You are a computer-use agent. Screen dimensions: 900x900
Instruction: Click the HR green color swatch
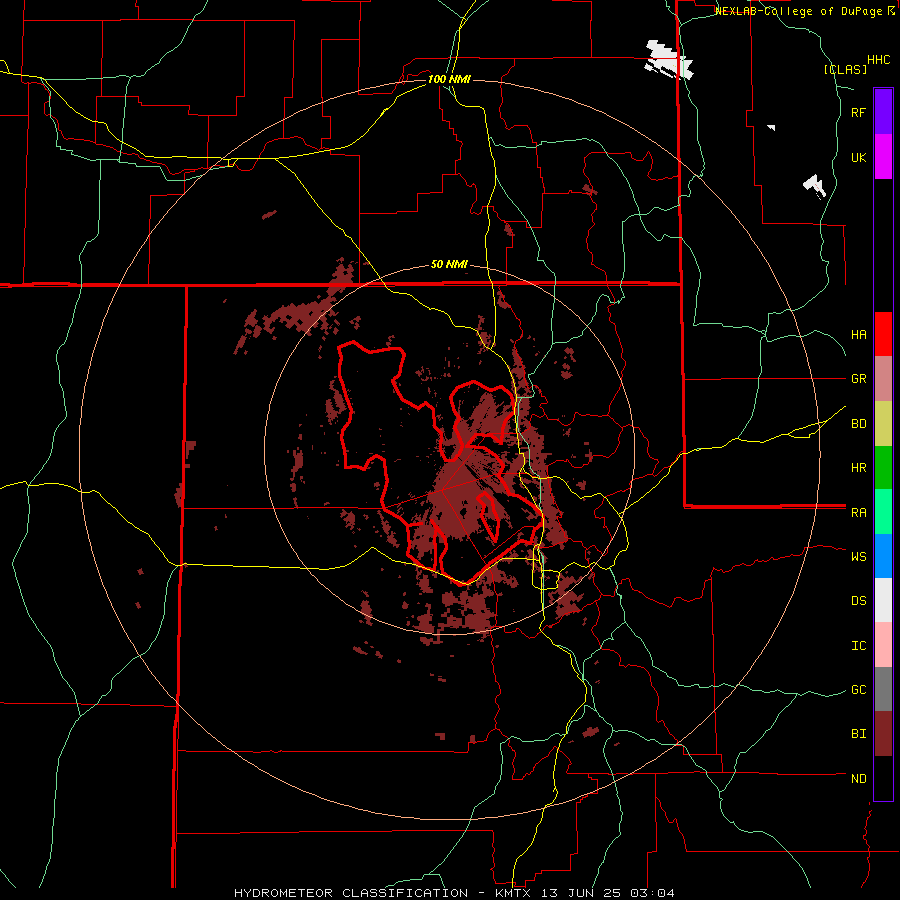883,468
